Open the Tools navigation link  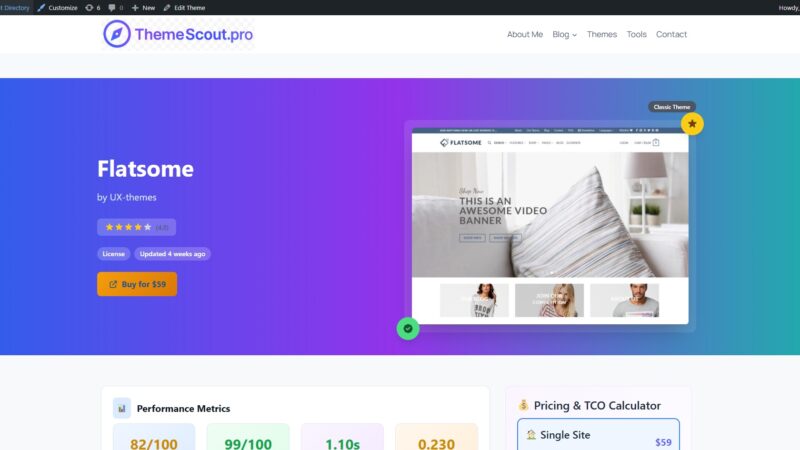point(636,34)
